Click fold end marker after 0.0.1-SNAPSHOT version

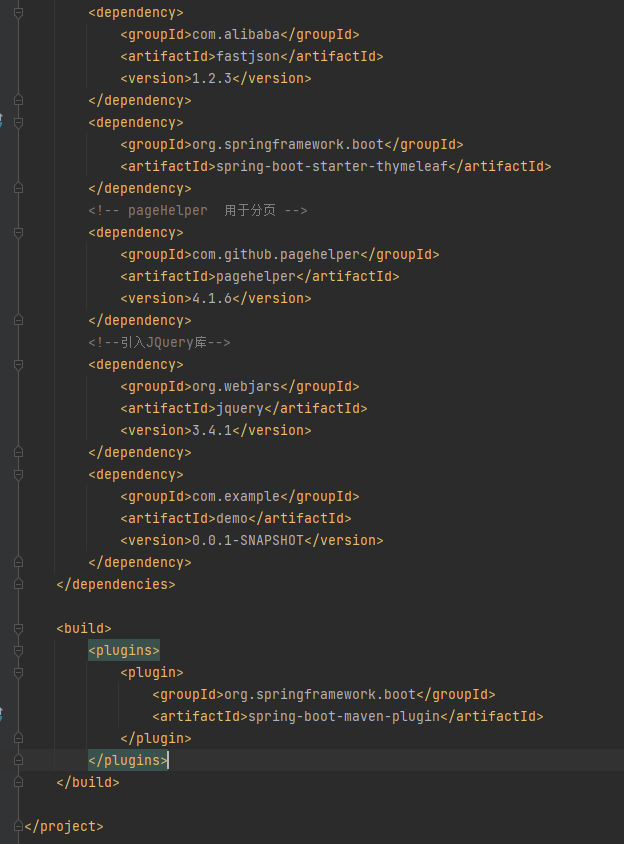18,562
